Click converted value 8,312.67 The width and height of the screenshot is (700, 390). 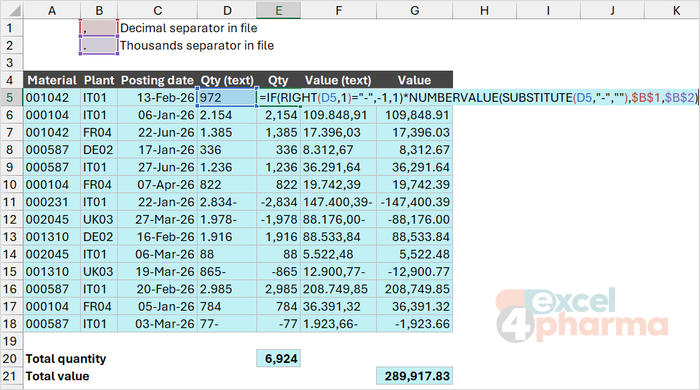tap(414, 149)
